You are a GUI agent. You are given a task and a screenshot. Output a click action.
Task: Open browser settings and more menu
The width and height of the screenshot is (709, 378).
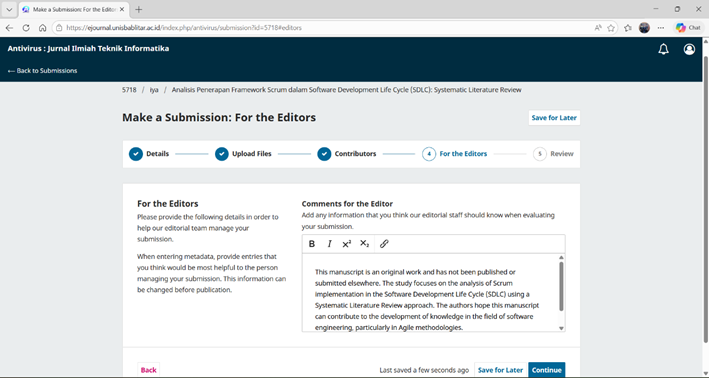click(x=661, y=28)
